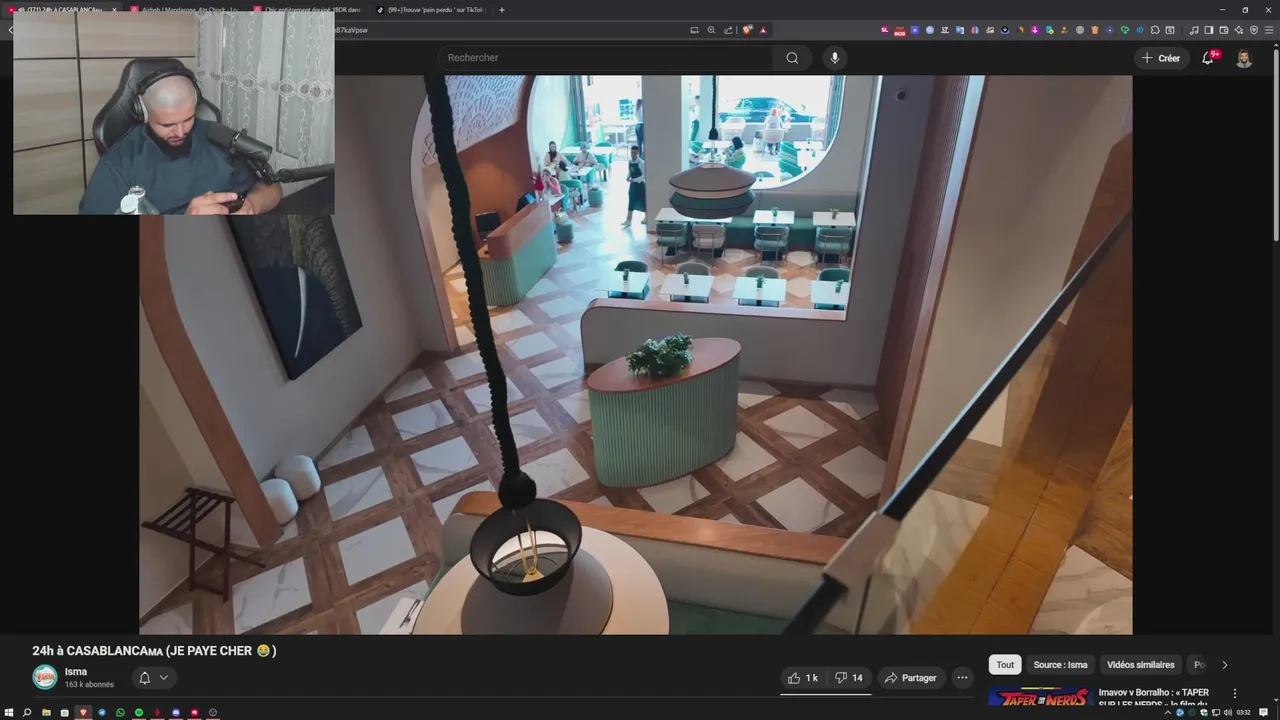Open options for Imavov v Borralho video
The image size is (1280, 720).
coord(1235,693)
